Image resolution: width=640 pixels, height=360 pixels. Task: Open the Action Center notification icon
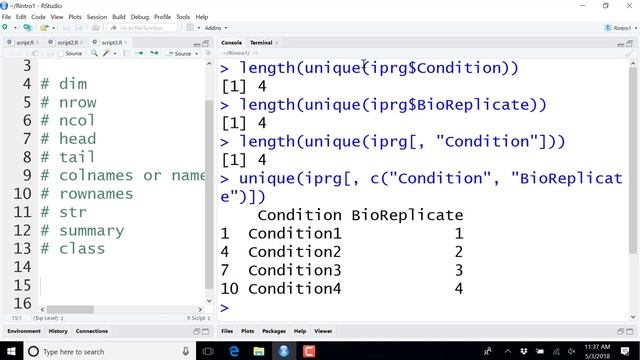pyautogui.click(x=625, y=351)
